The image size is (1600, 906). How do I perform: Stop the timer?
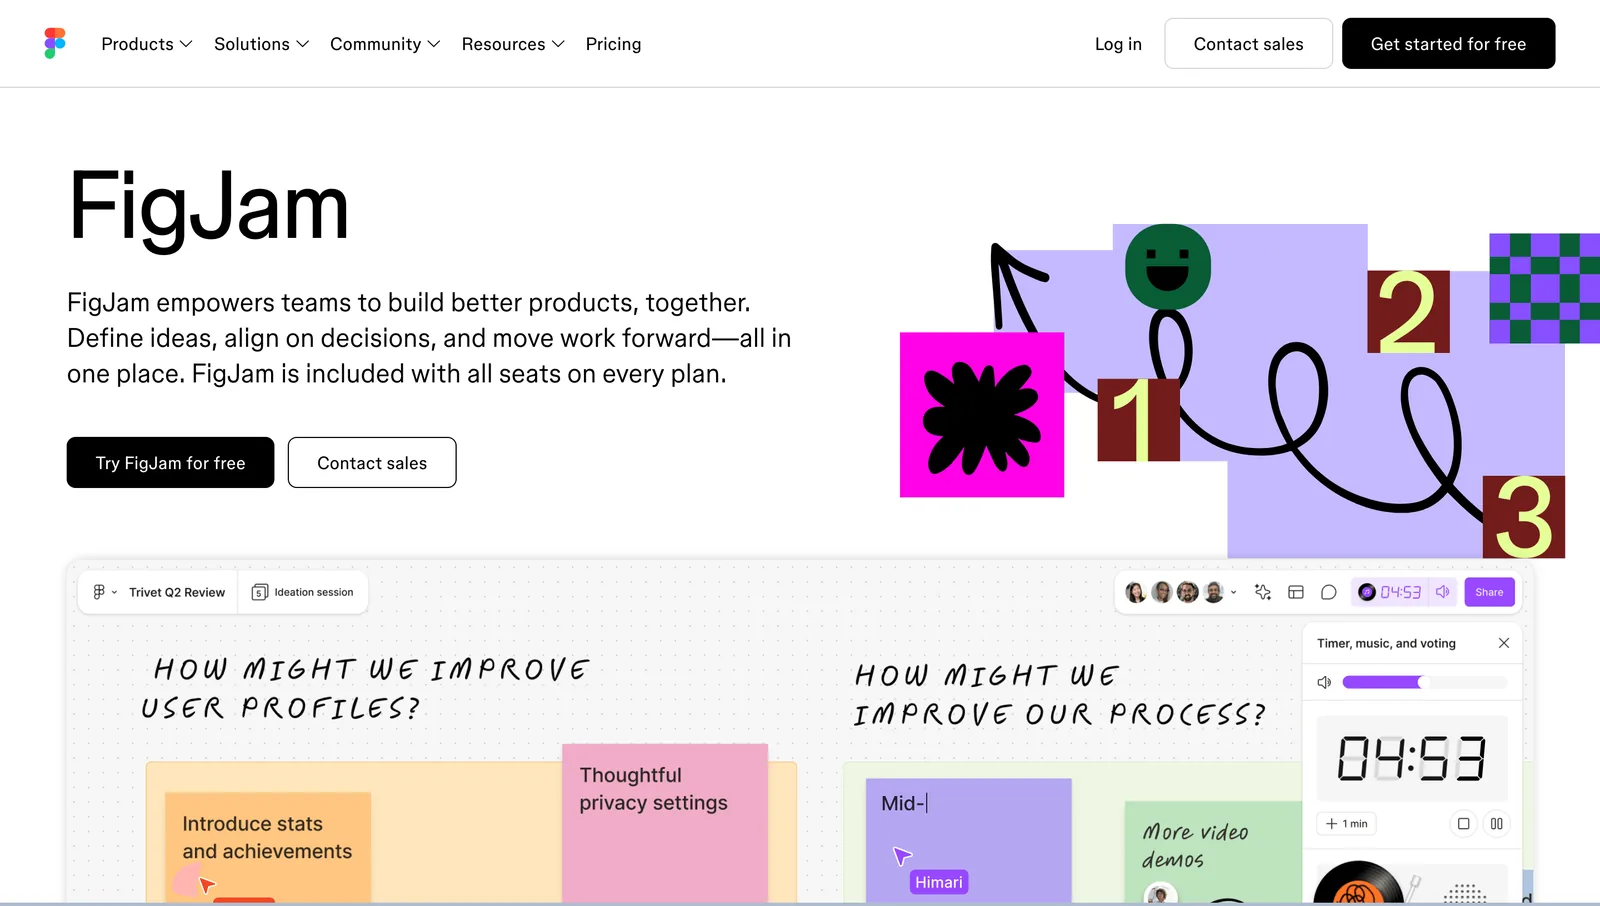coord(1463,823)
